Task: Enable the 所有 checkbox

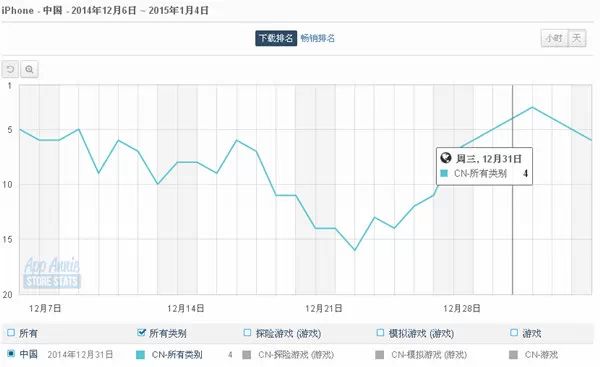Action: [x=11, y=333]
